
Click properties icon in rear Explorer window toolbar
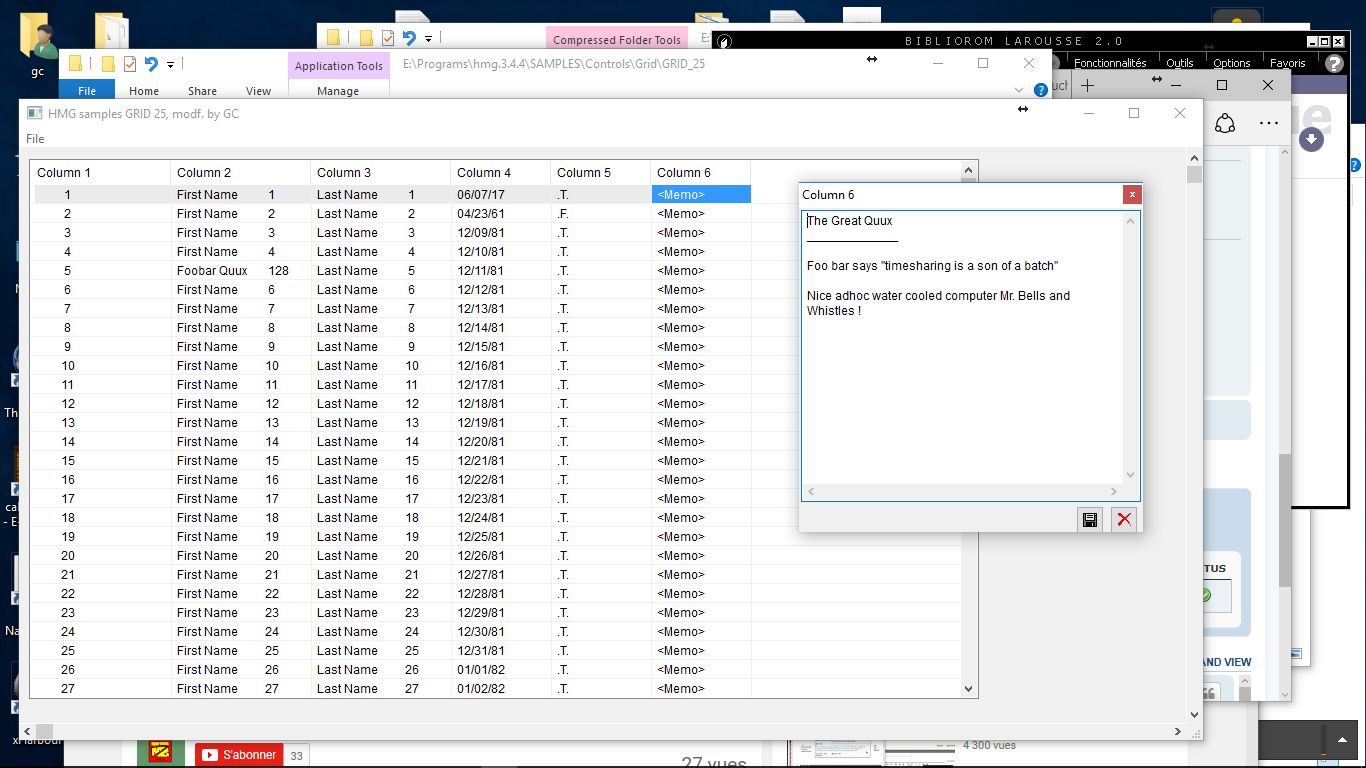click(x=387, y=38)
